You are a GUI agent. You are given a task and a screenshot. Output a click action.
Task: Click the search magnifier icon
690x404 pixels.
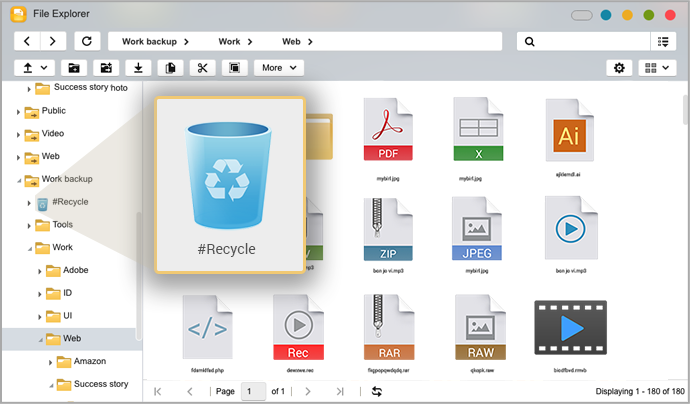[530, 42]
